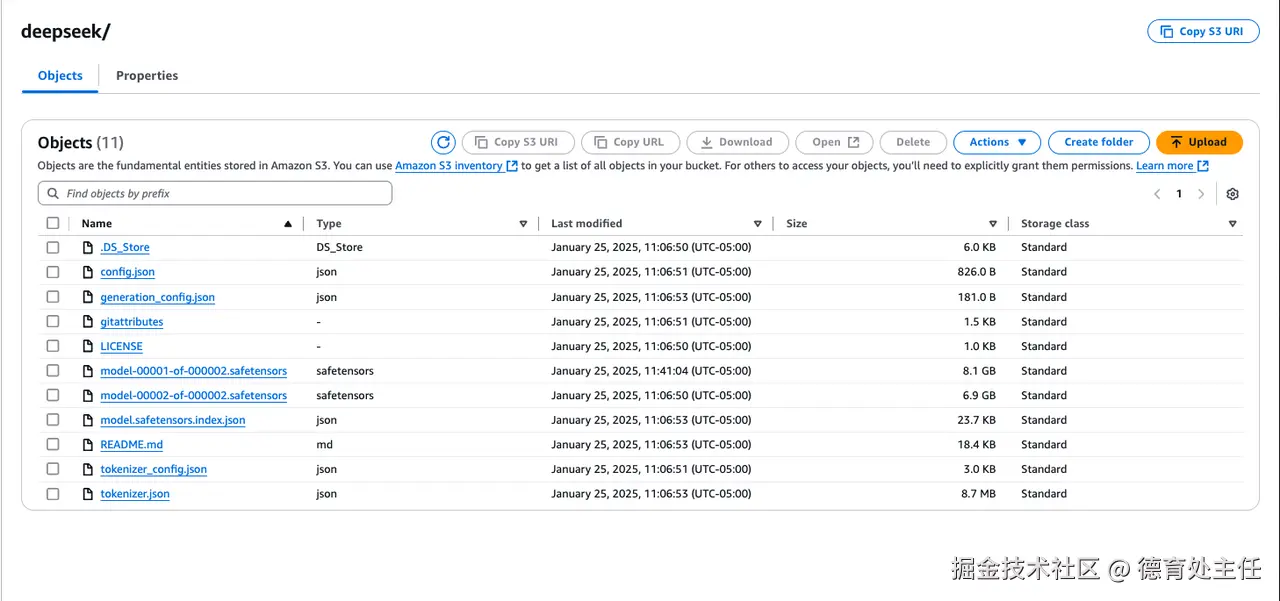Open the tokenizer.json object link

(x=135, y=494)
